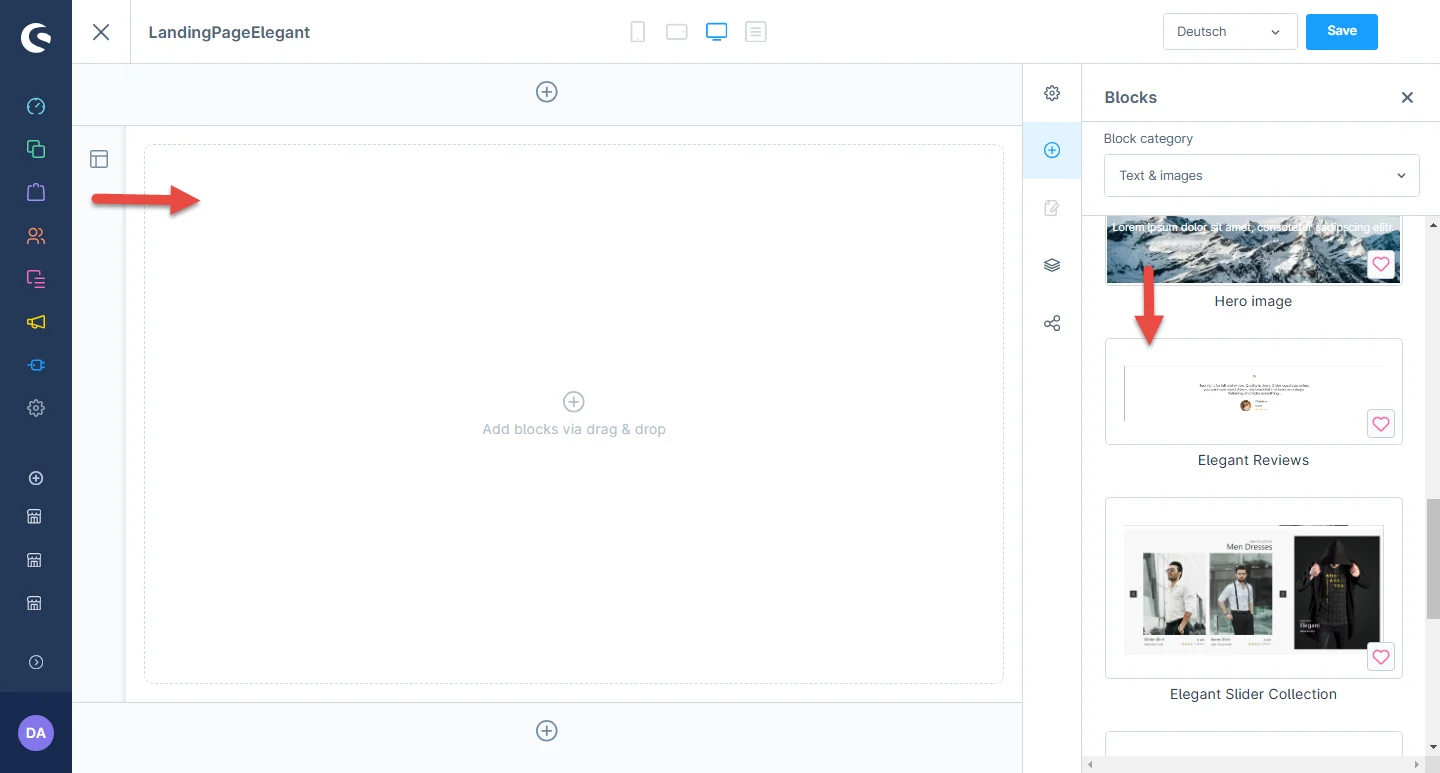The image size is (1440, 773).
Task: Select the Elegant Slider Collection thumbnail
Action: [1253, 587]
